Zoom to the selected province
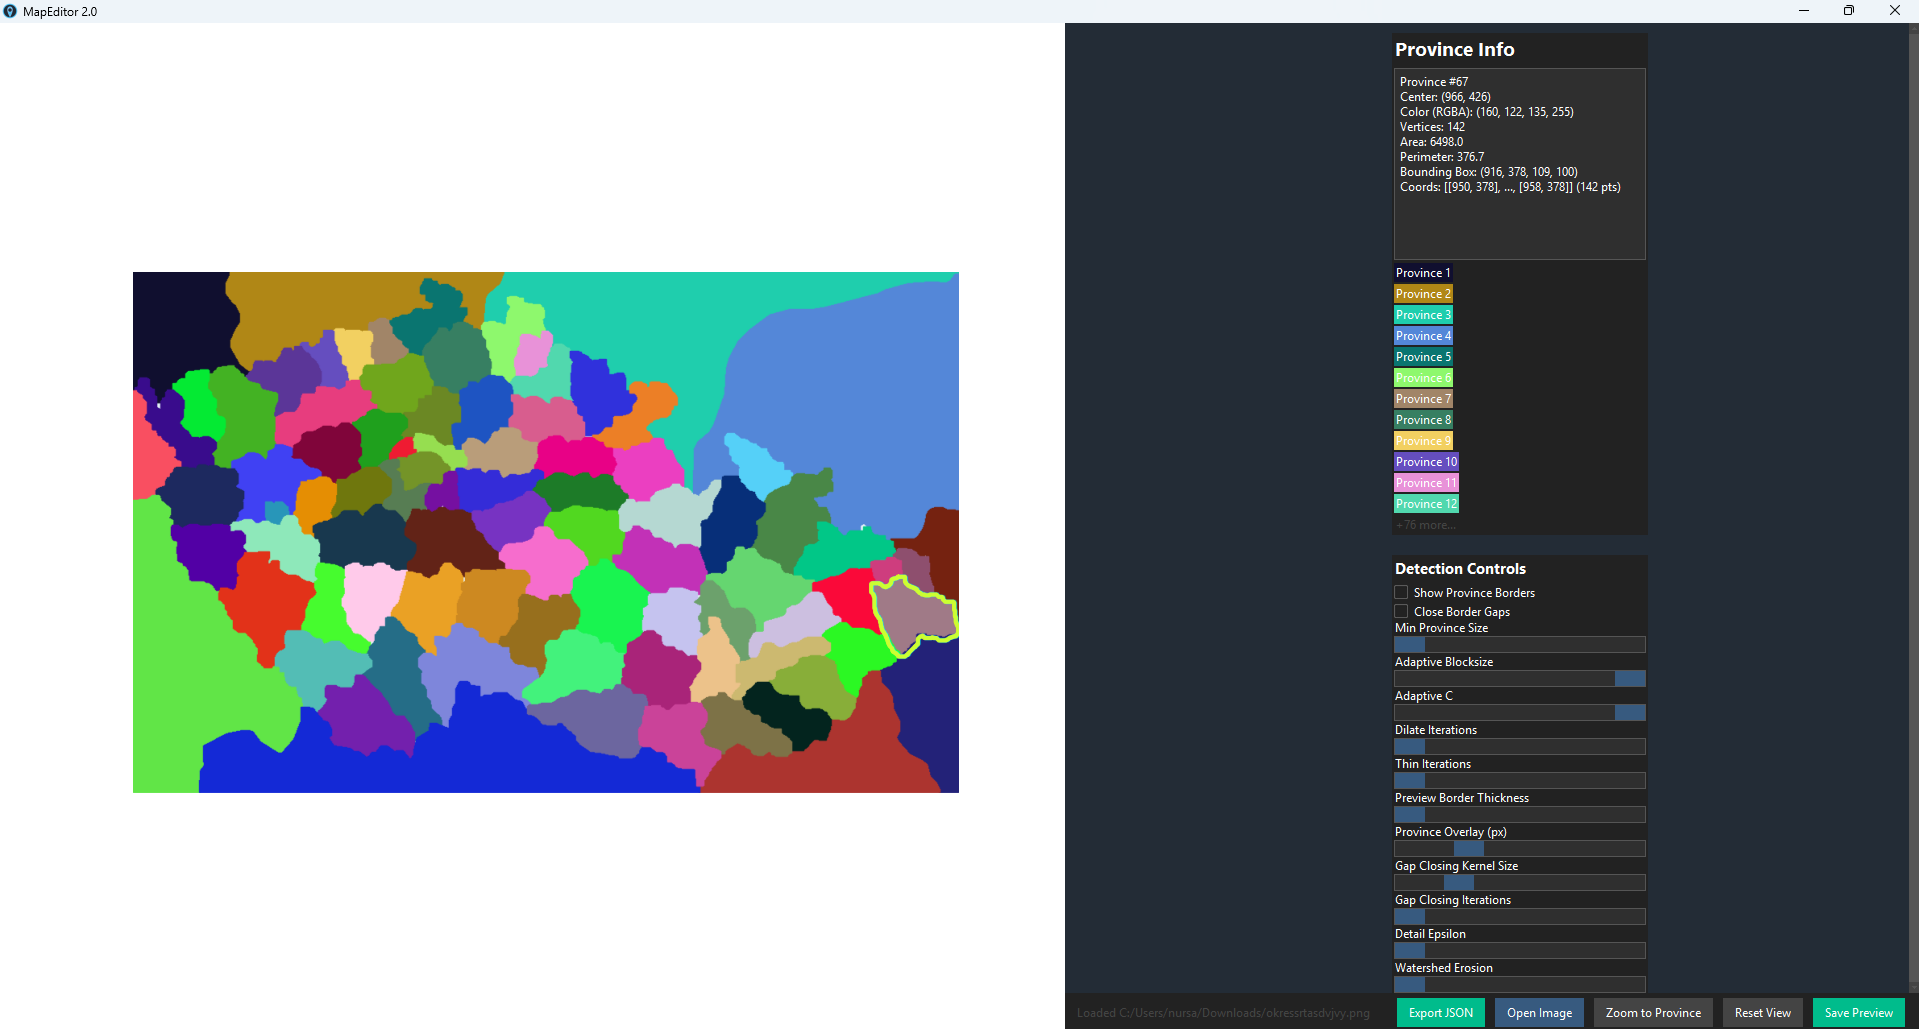This screenshot has height=1029, width=1919. (x=1652, y=1012)
